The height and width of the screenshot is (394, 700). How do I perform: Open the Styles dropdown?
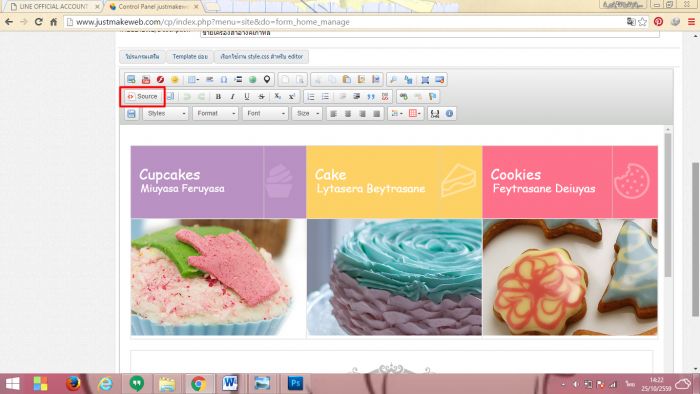coord(166,113)
